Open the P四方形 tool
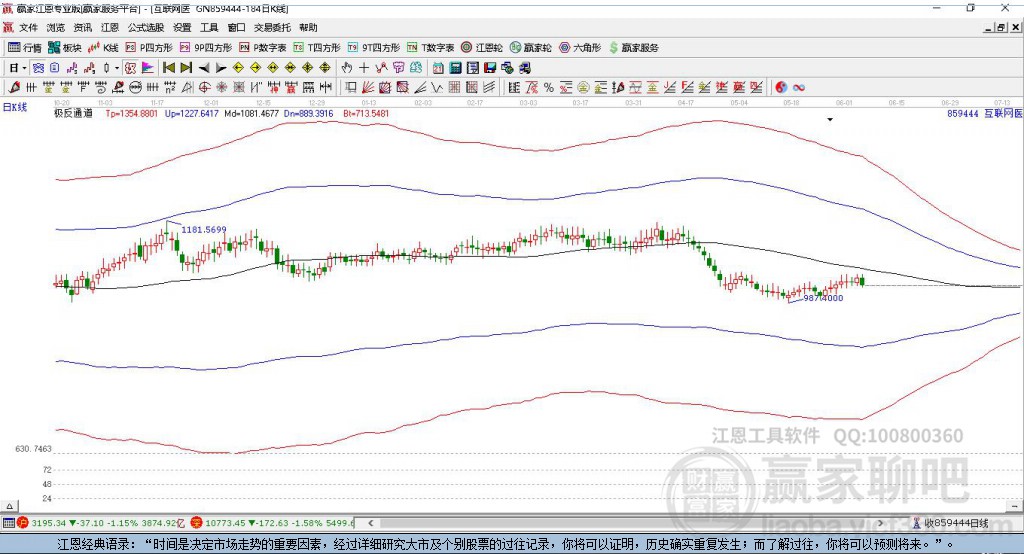This screenshot has width=1024, height=554. [149, 48]
